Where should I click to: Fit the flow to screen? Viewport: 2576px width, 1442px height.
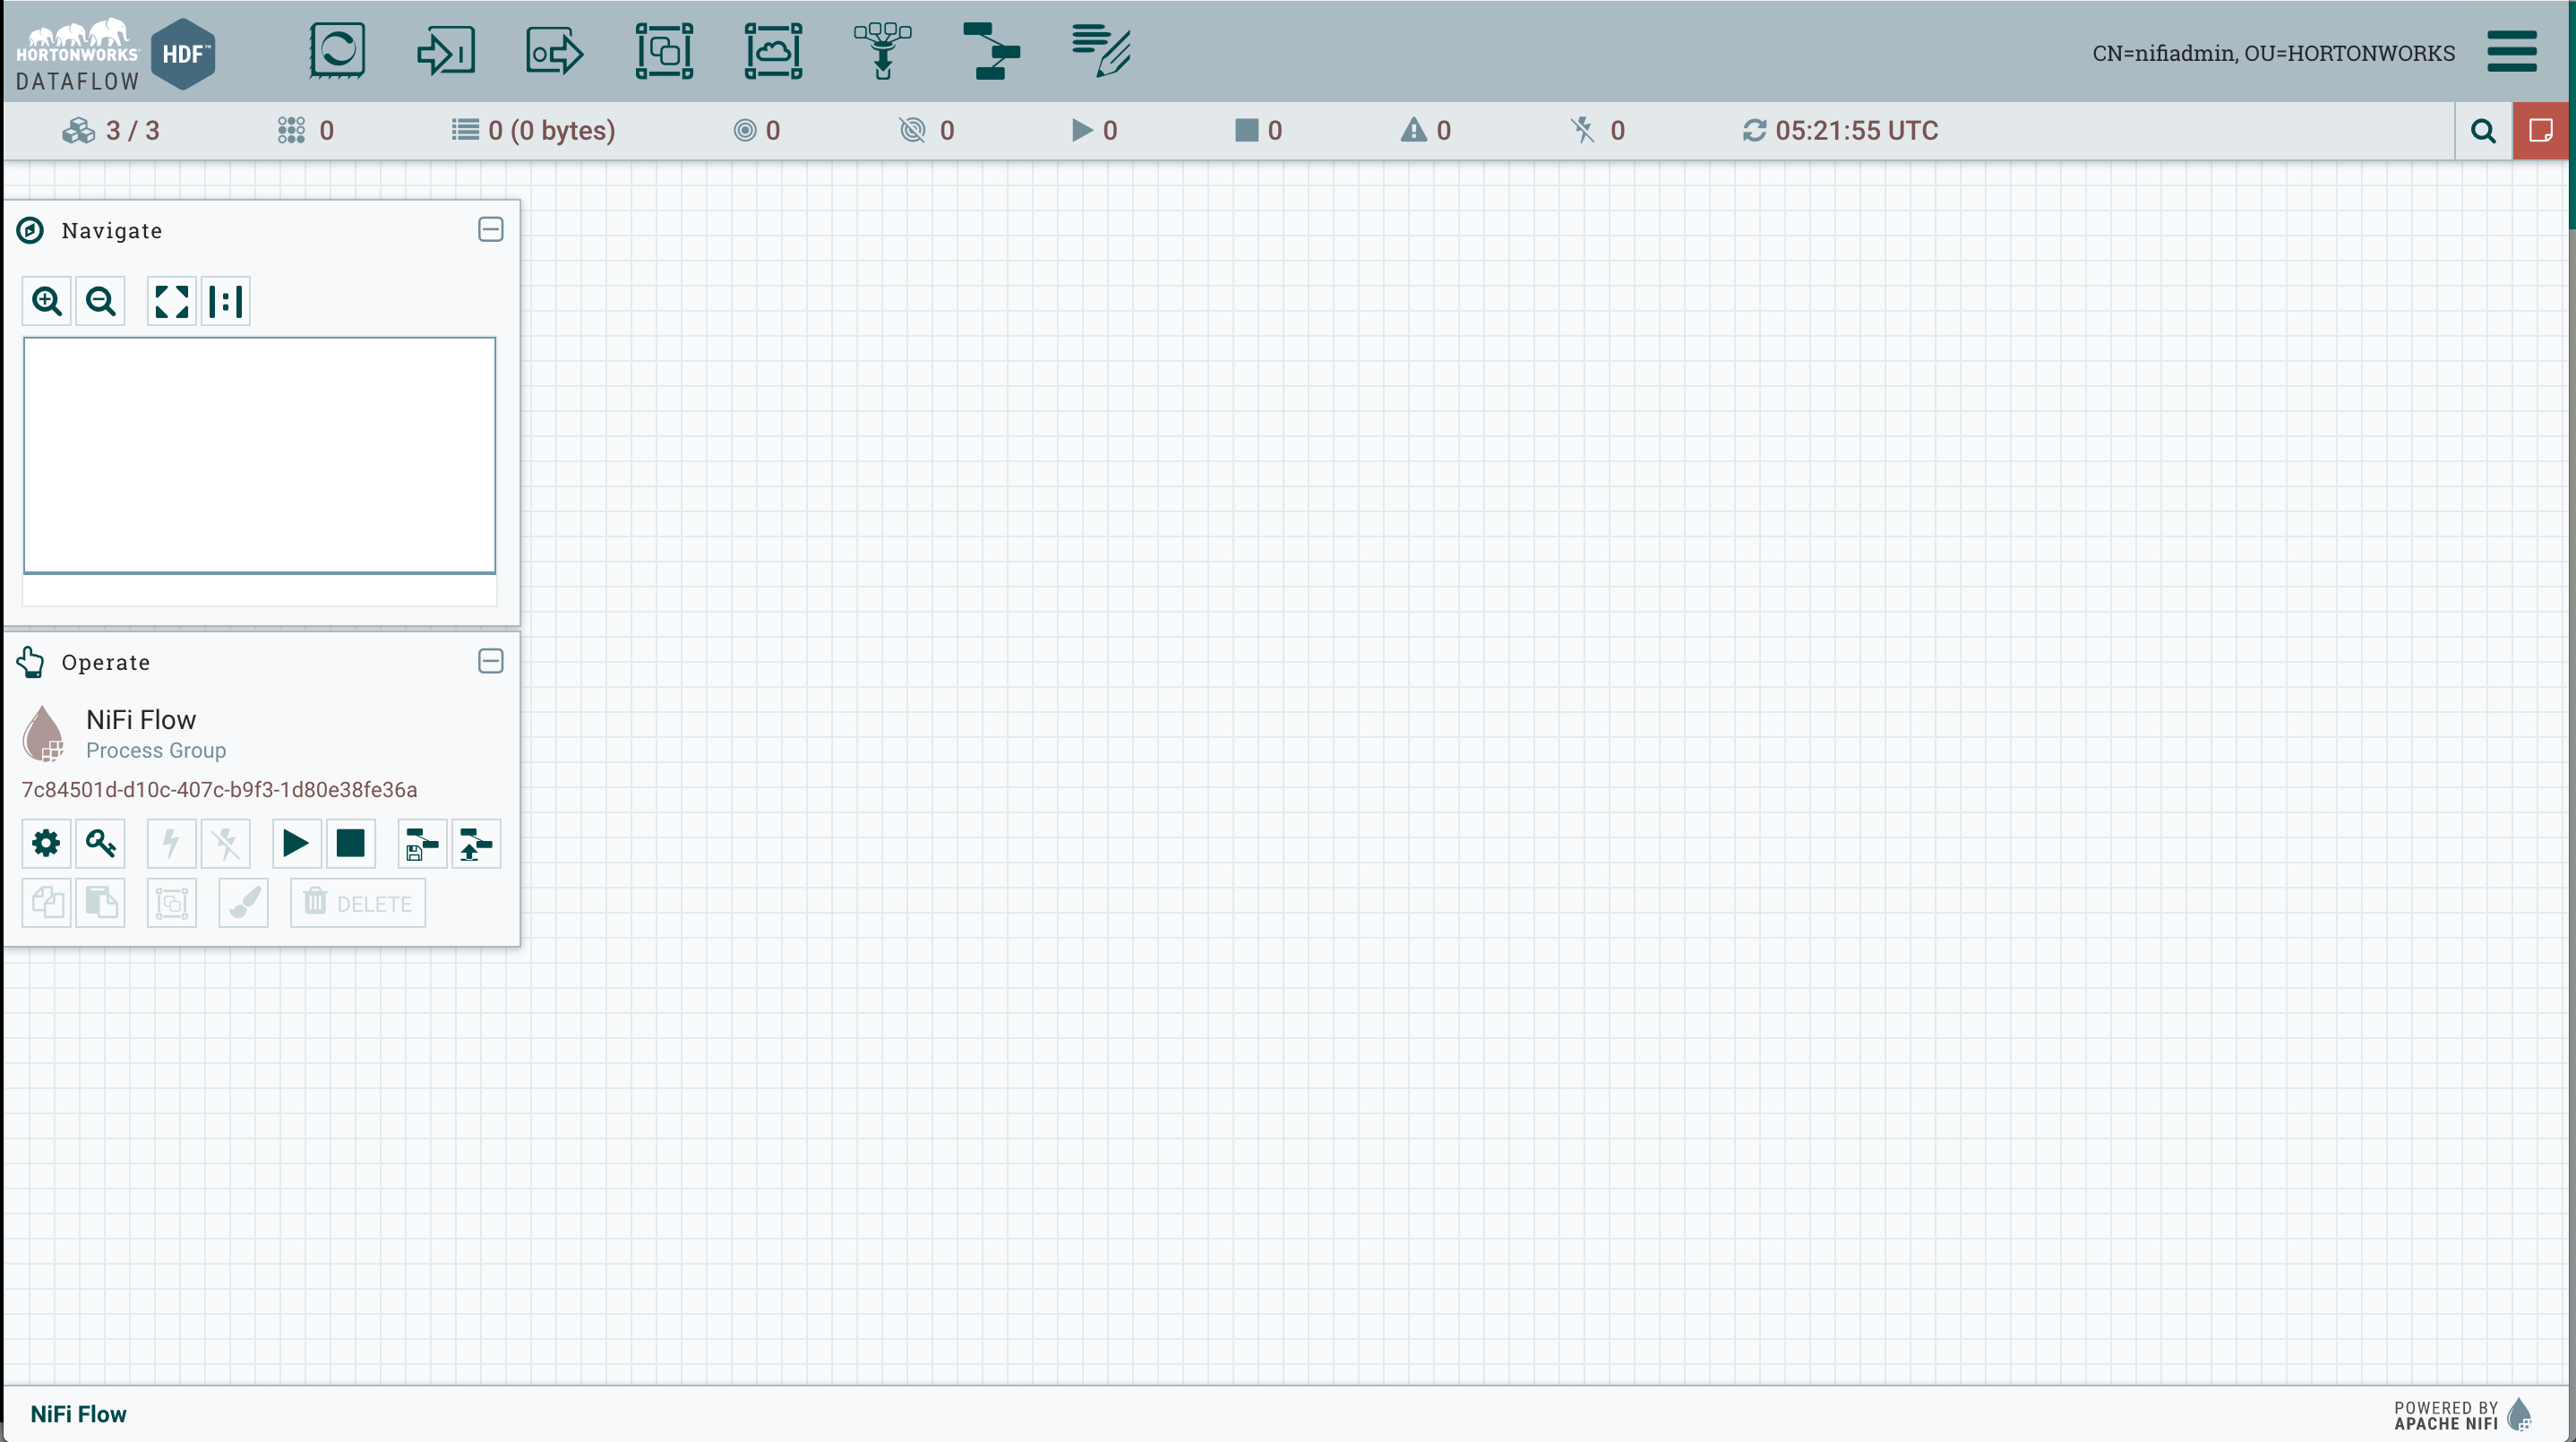(x=172, y=301)
